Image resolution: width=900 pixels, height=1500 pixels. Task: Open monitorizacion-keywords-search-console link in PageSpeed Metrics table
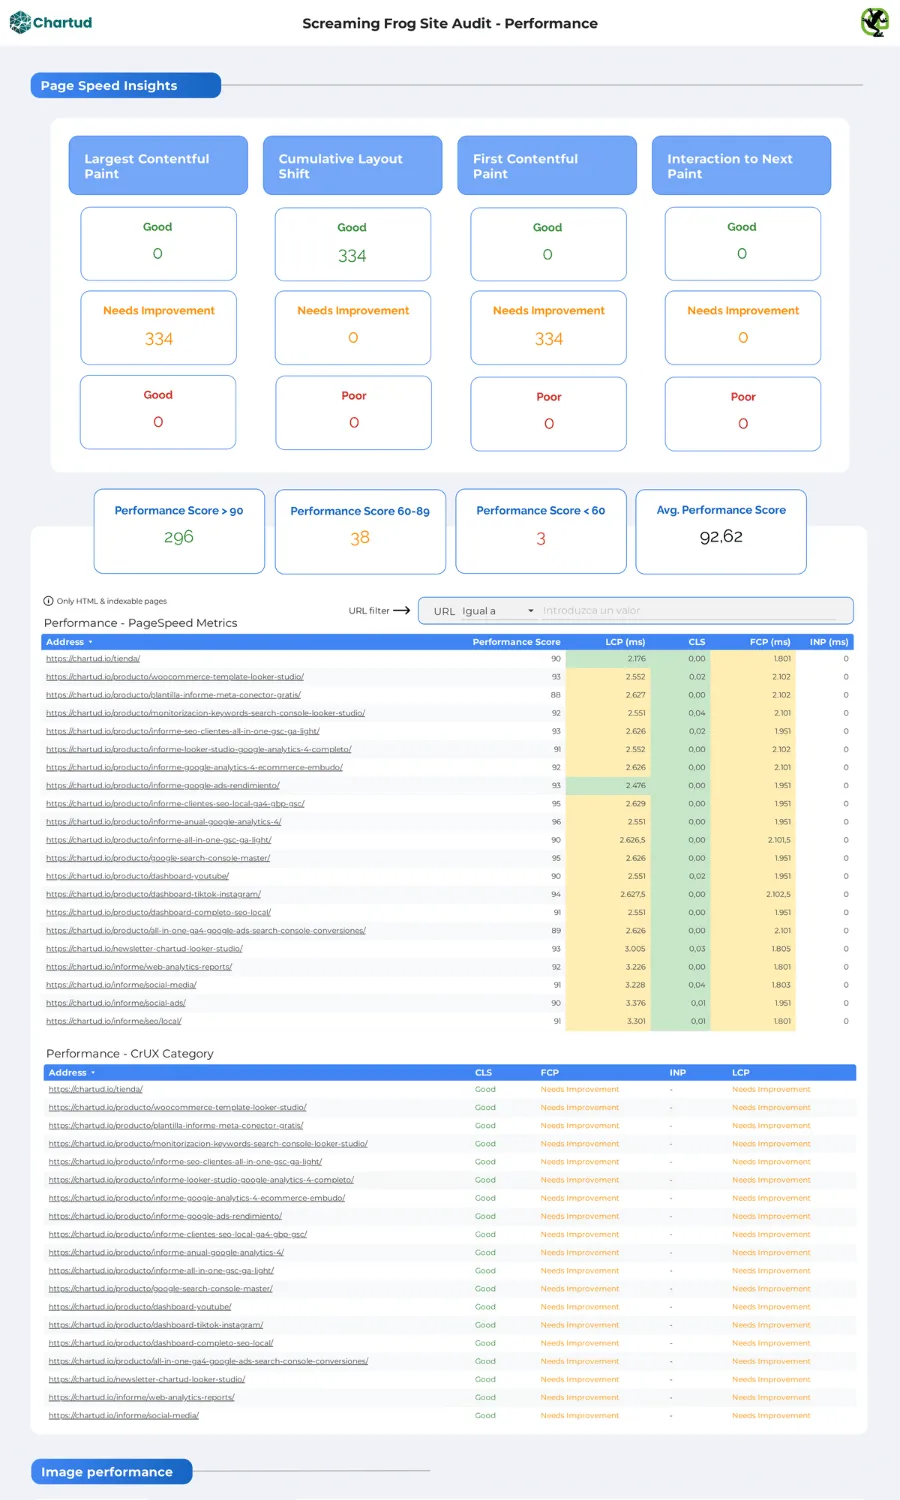click(x=205, y=713)
